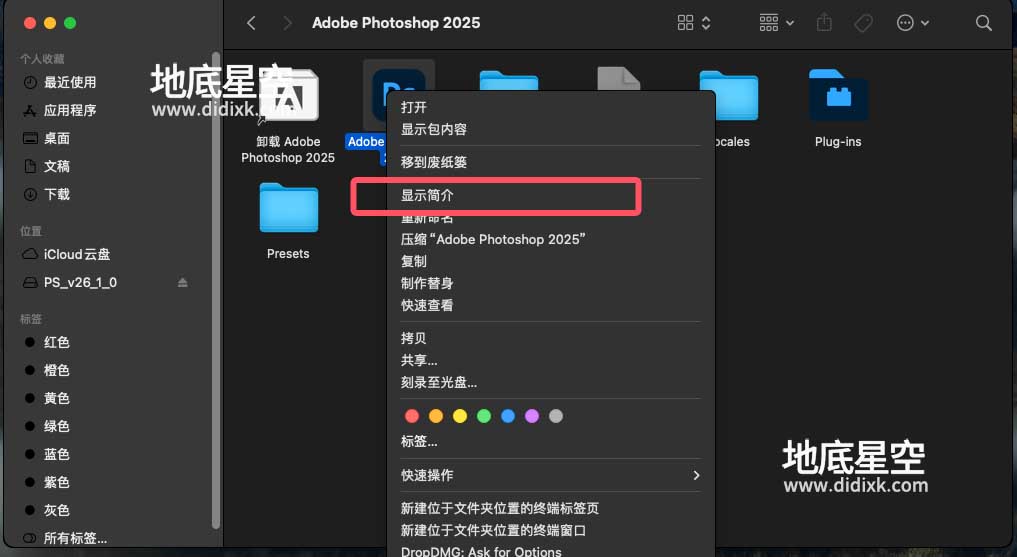Select PS_v26_1_0 volume in sidebar
1017x557 pixels.
coord(80,282)
